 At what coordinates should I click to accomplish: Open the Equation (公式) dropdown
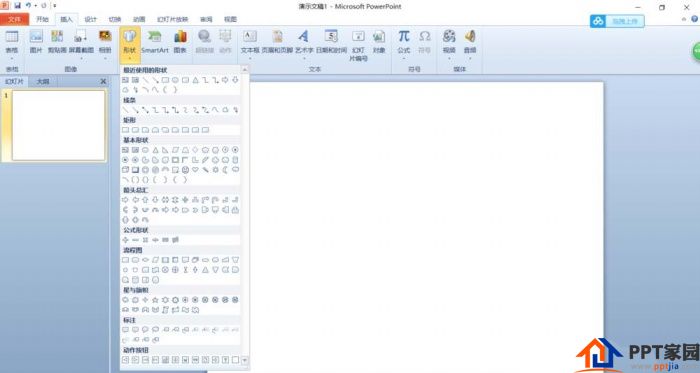[404, 44]
